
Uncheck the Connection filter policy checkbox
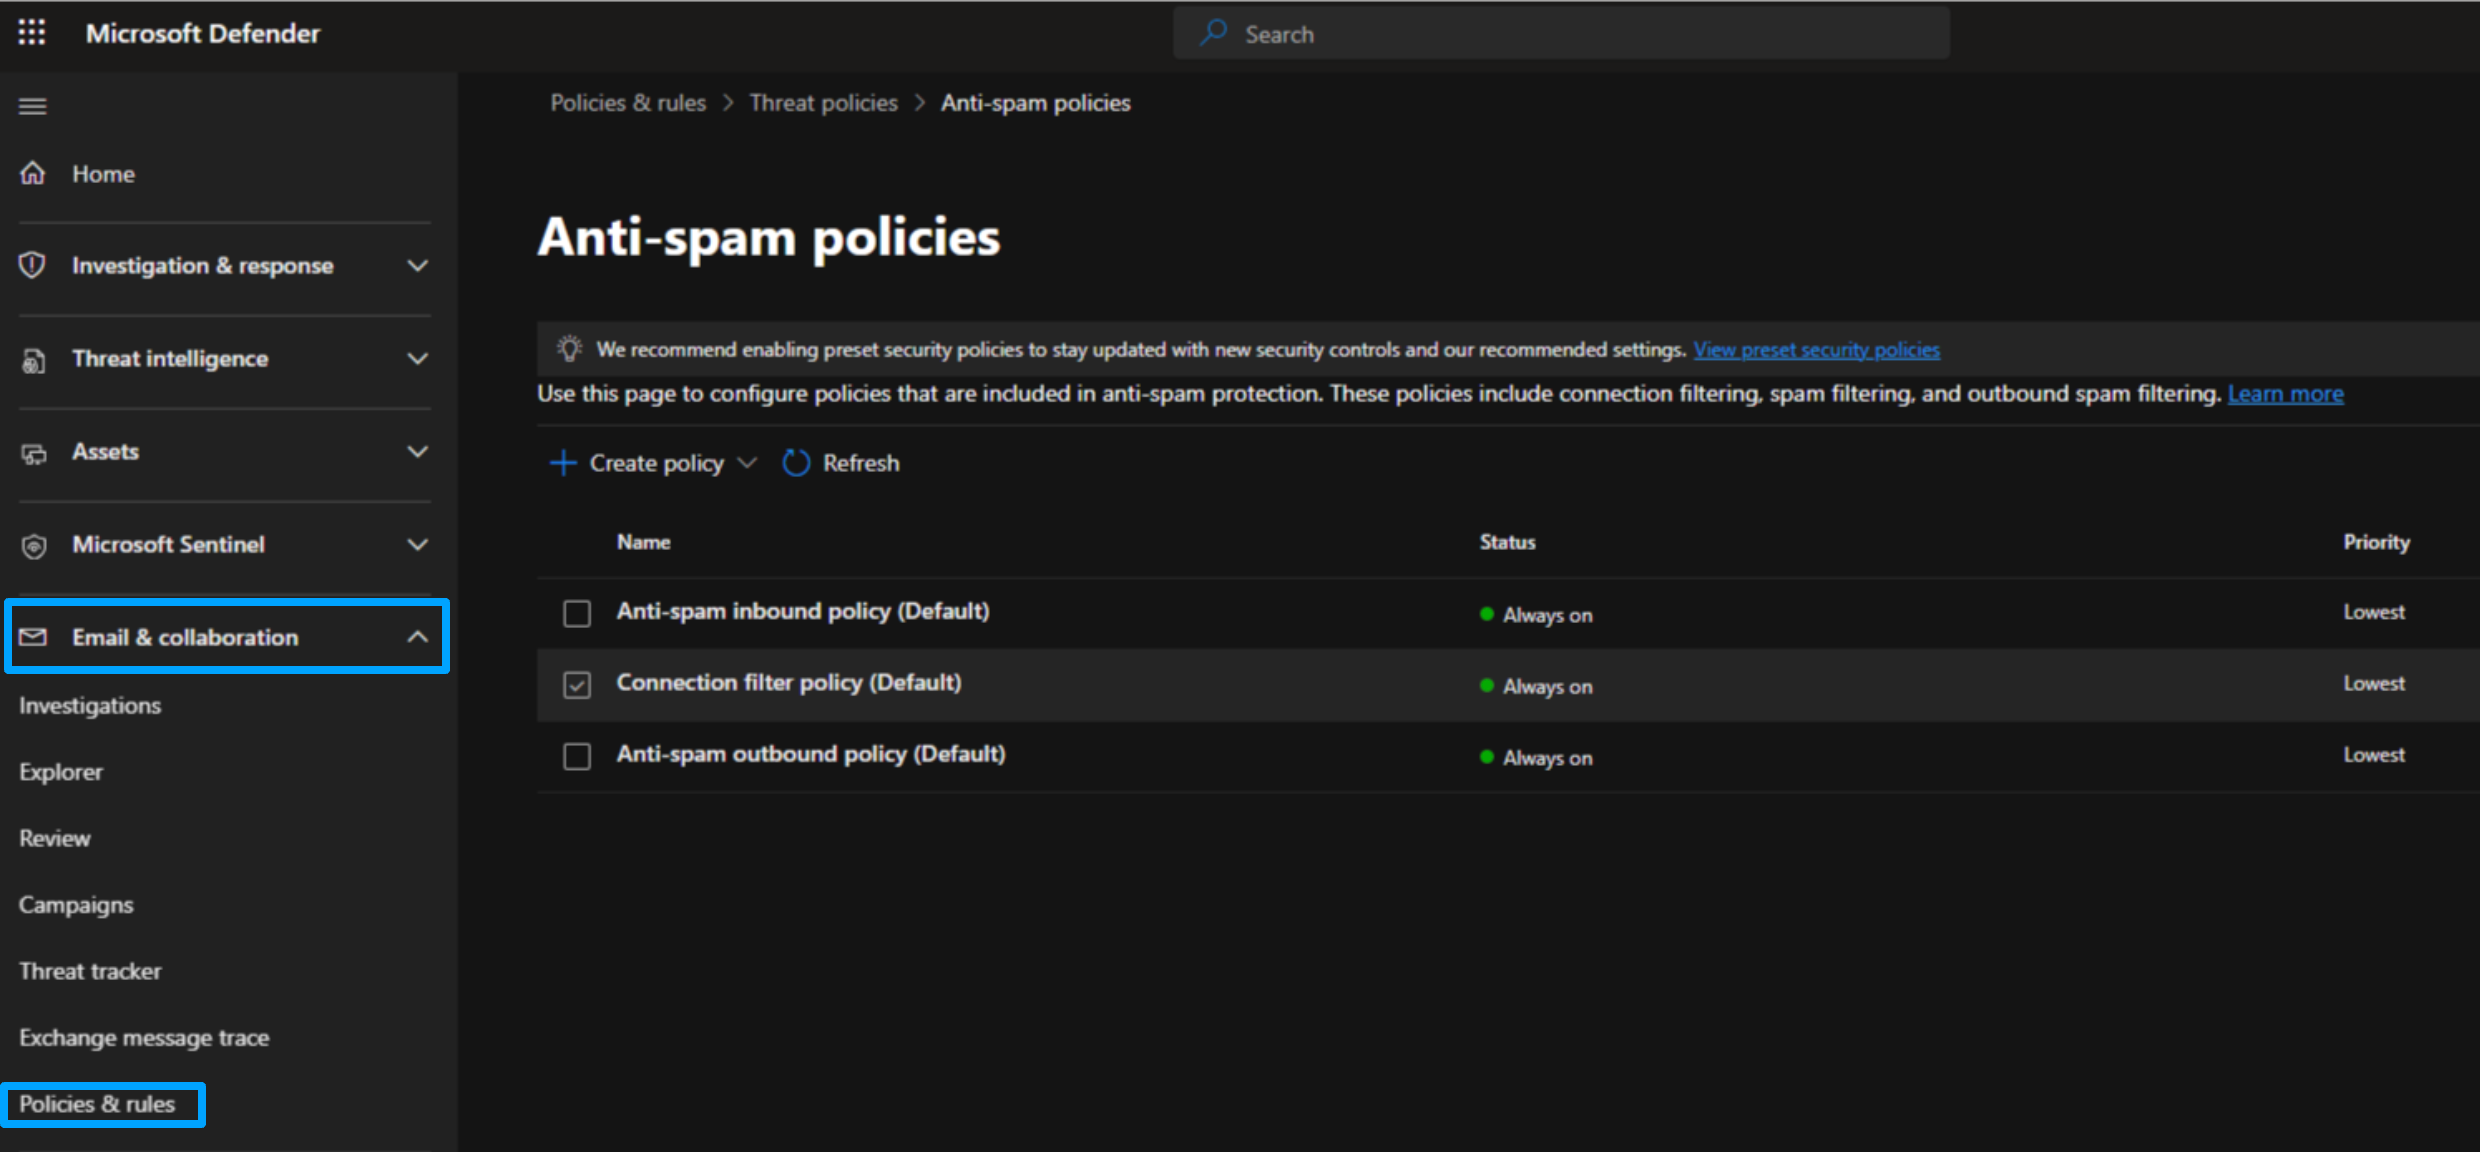577,685
